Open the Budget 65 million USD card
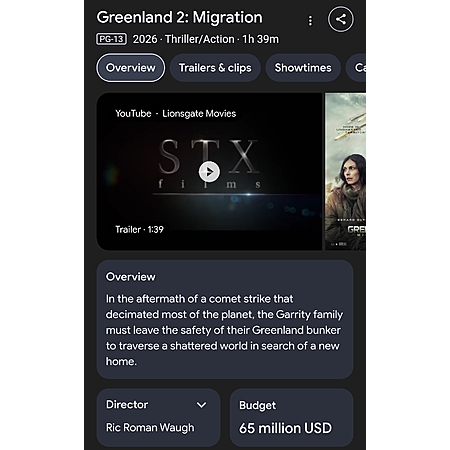 coord(291,417)
